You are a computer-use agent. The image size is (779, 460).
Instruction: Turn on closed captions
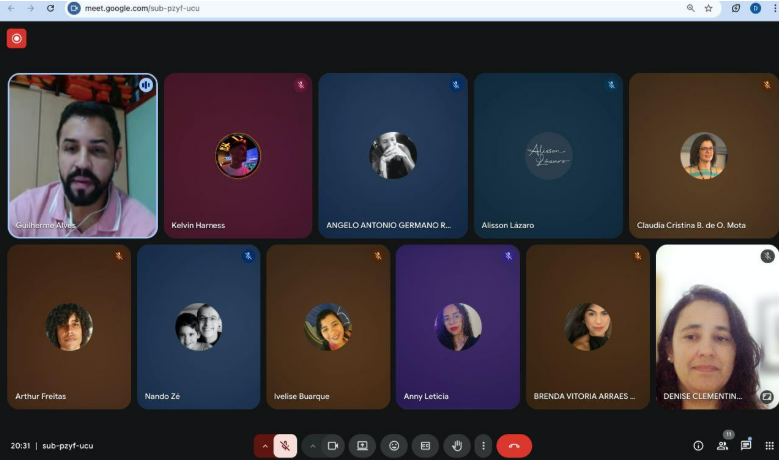(x=425, y=446)
